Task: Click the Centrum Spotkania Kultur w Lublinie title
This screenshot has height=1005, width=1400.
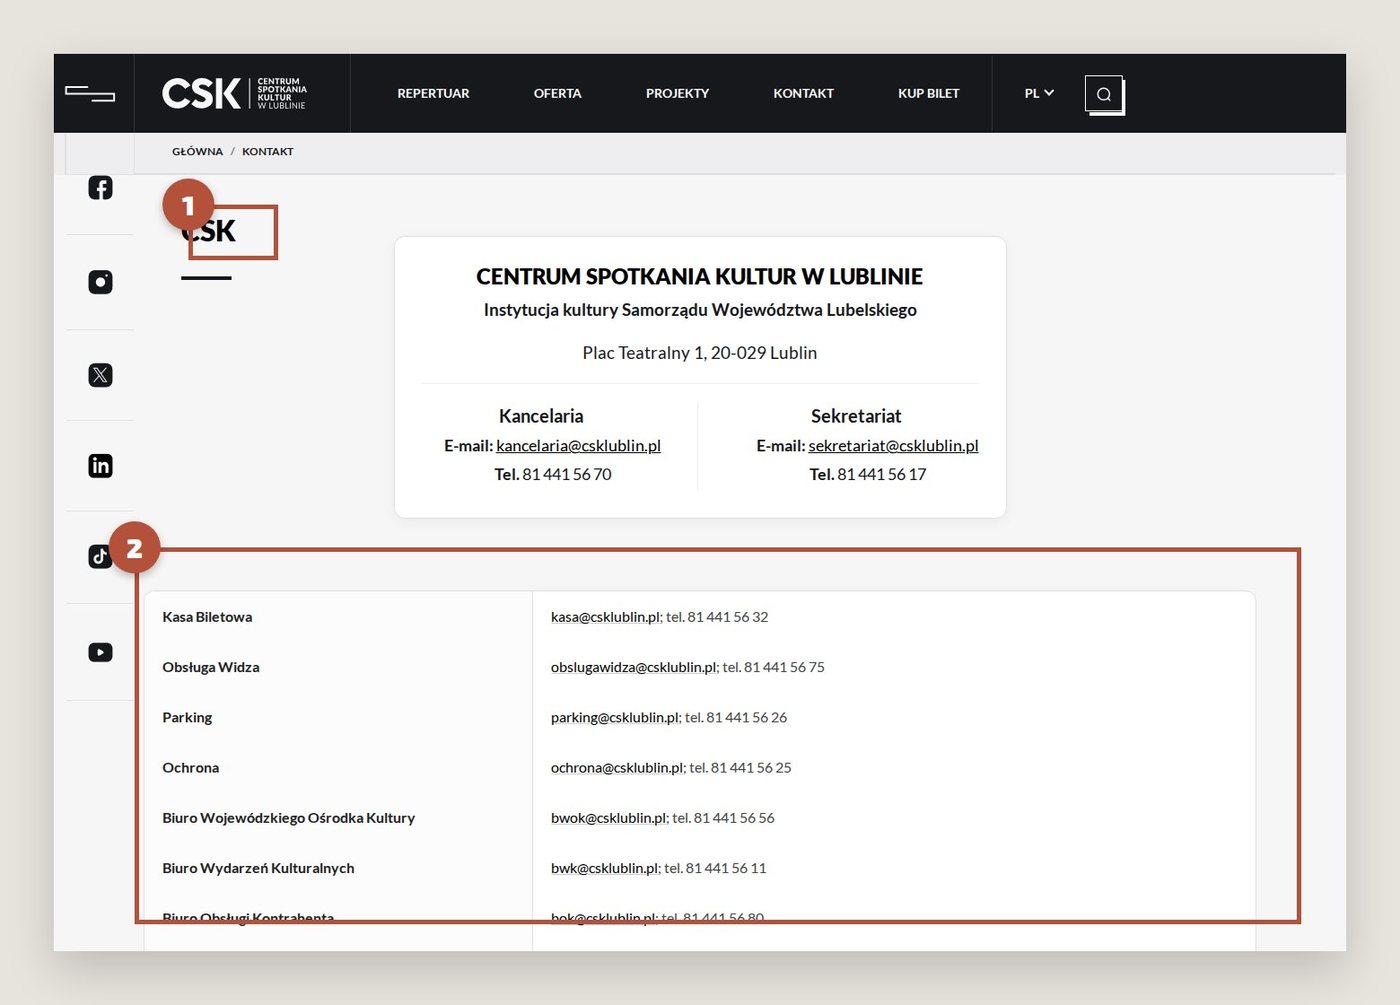Action: coord(700,276)
